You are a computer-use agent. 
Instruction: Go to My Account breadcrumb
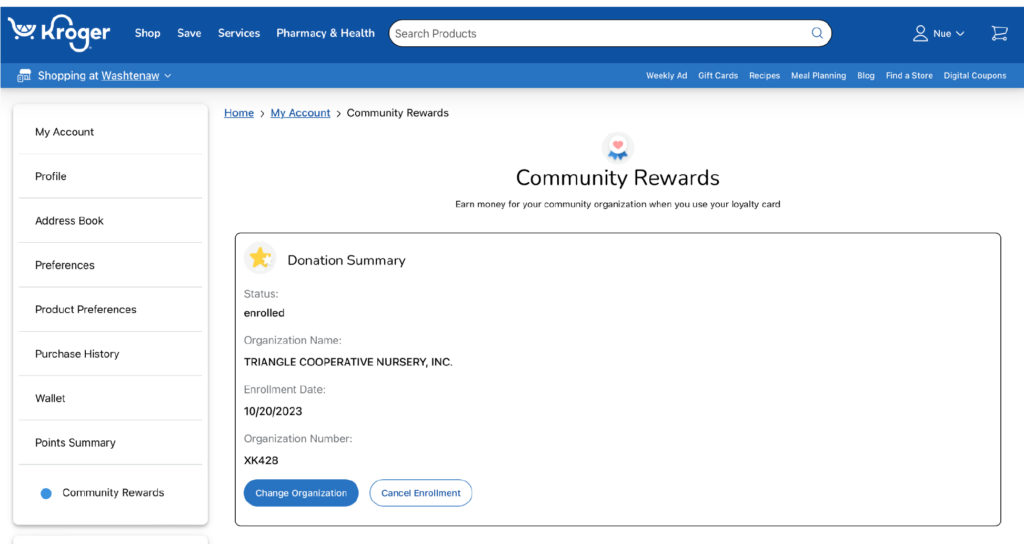(x=300, y=113)
